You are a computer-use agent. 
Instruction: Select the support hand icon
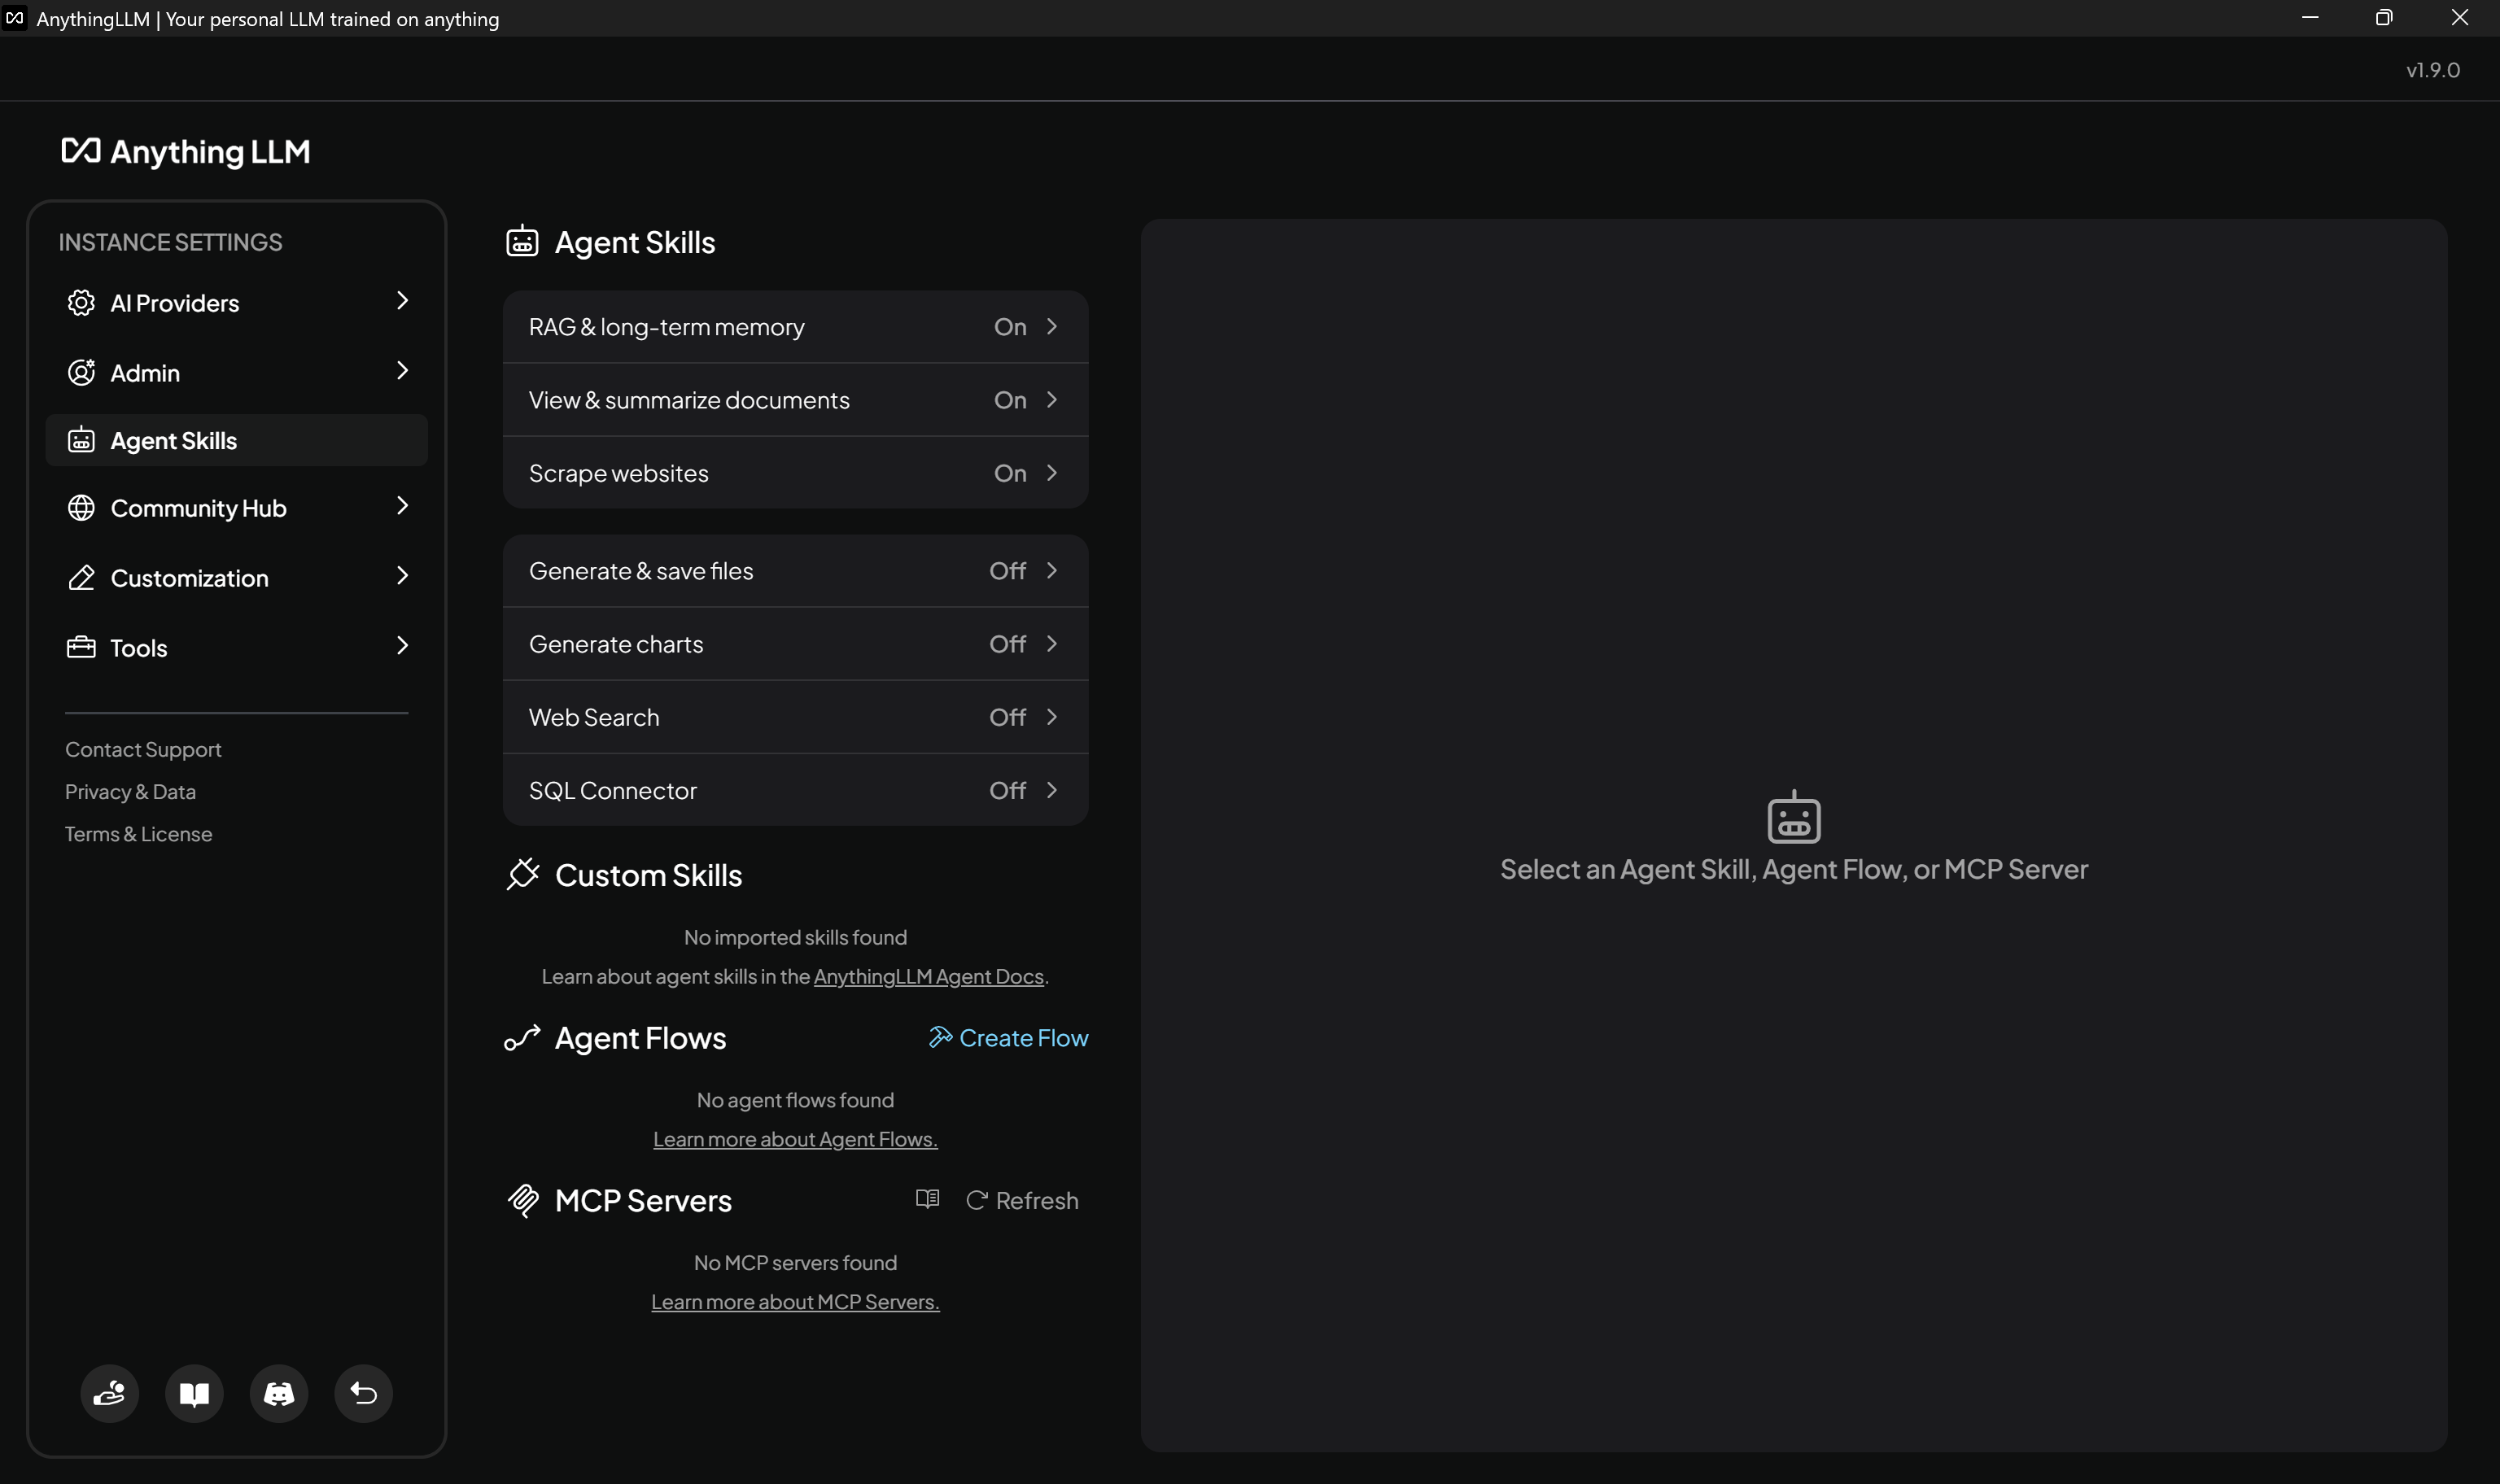tap(109, 1393)
